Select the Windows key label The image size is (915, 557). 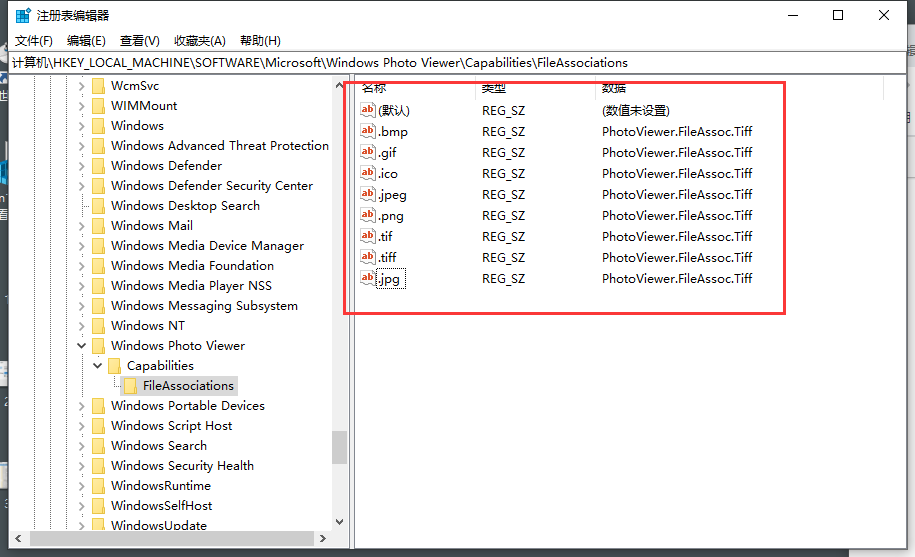pos(137,125)
